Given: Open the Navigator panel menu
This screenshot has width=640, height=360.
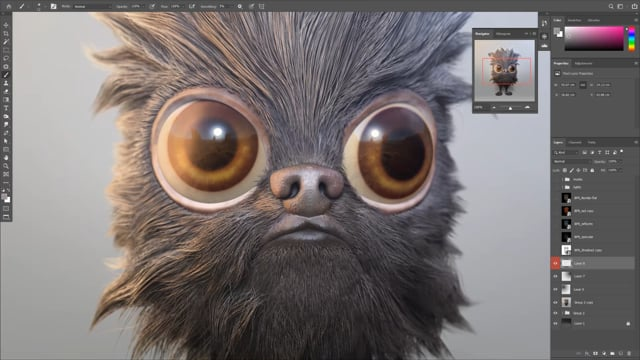Looking at the screenshot, I should [534, 34].
